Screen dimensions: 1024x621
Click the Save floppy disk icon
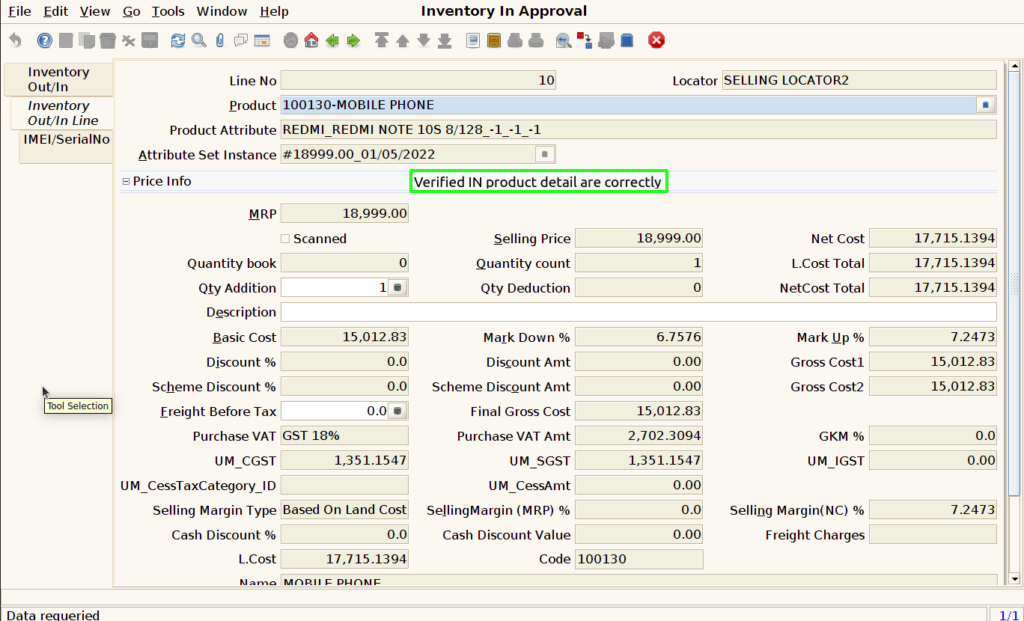[x=150, y=40]
